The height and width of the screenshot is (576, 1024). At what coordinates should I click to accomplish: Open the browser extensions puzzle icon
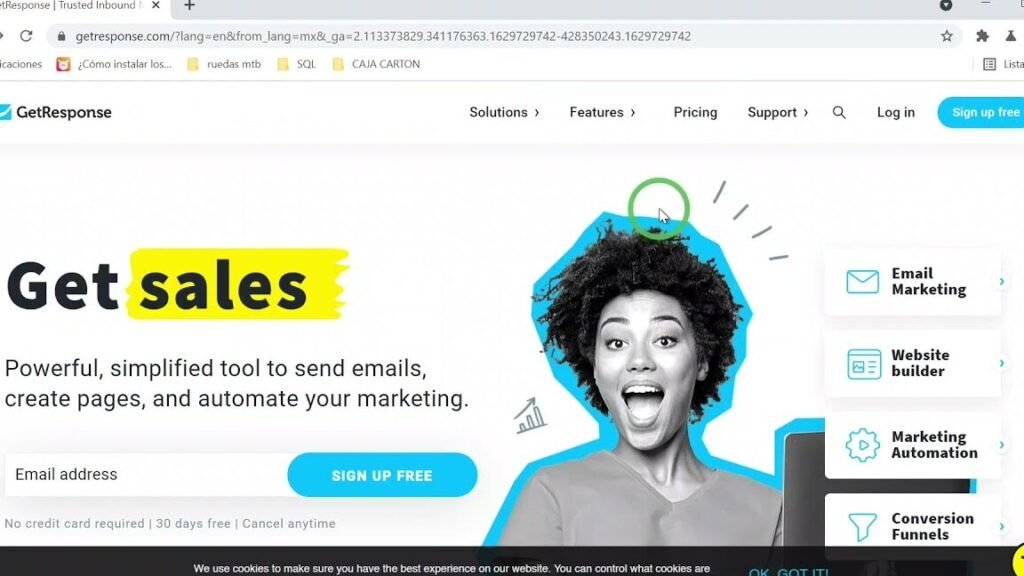982,36
